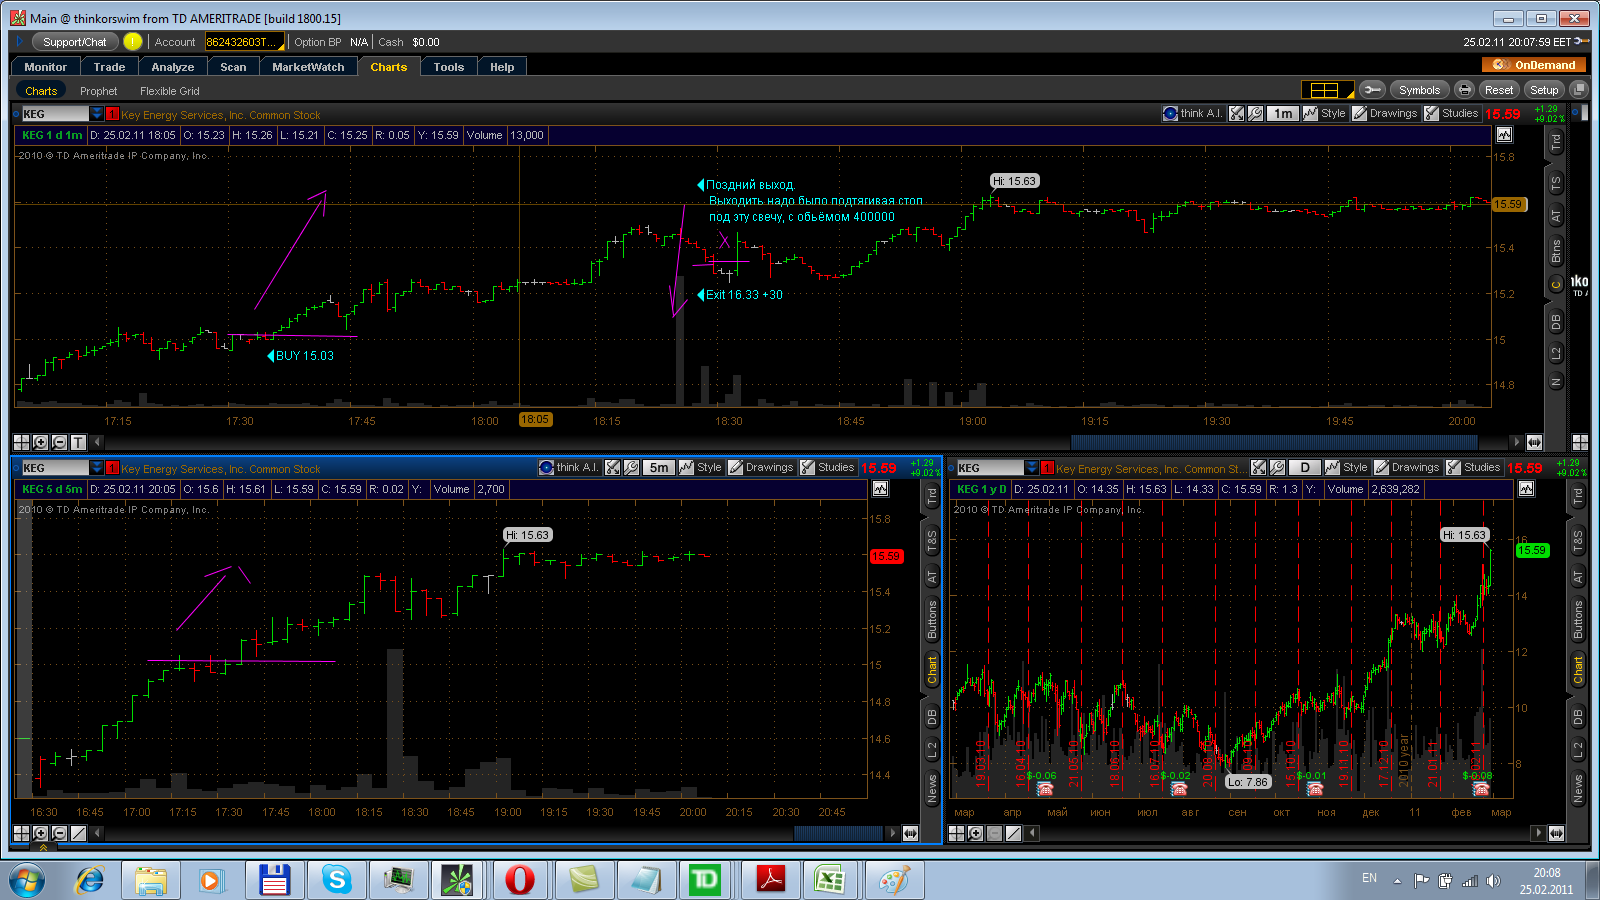Image resolution: width=1600 pixels, height=900 pixels.
Task: Click think A.I. icon on 5m chart
Action: pyautogui.click(x=569, y=467)
